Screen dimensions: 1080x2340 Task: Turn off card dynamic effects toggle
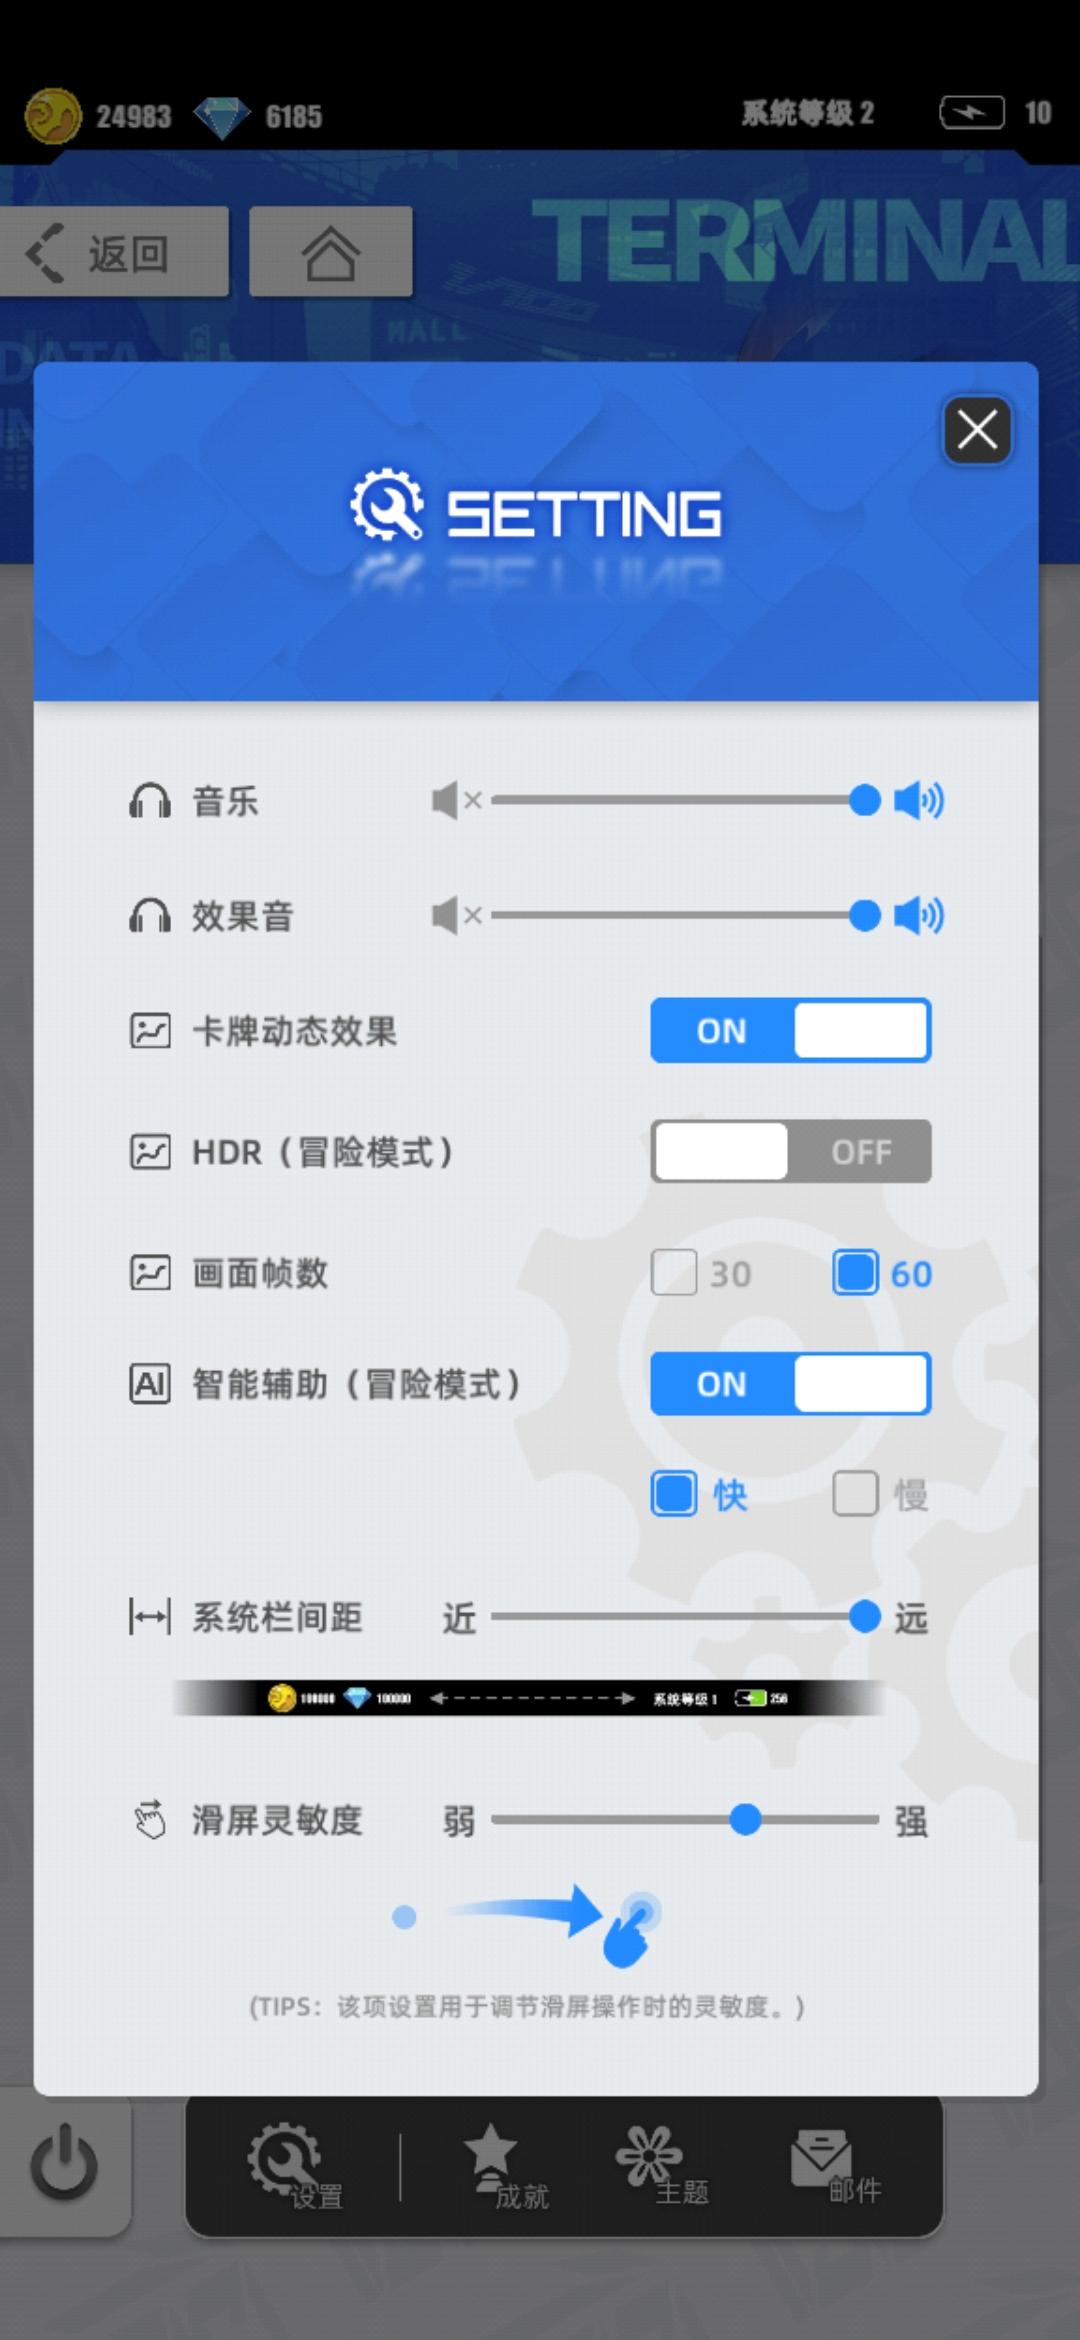790,1030
